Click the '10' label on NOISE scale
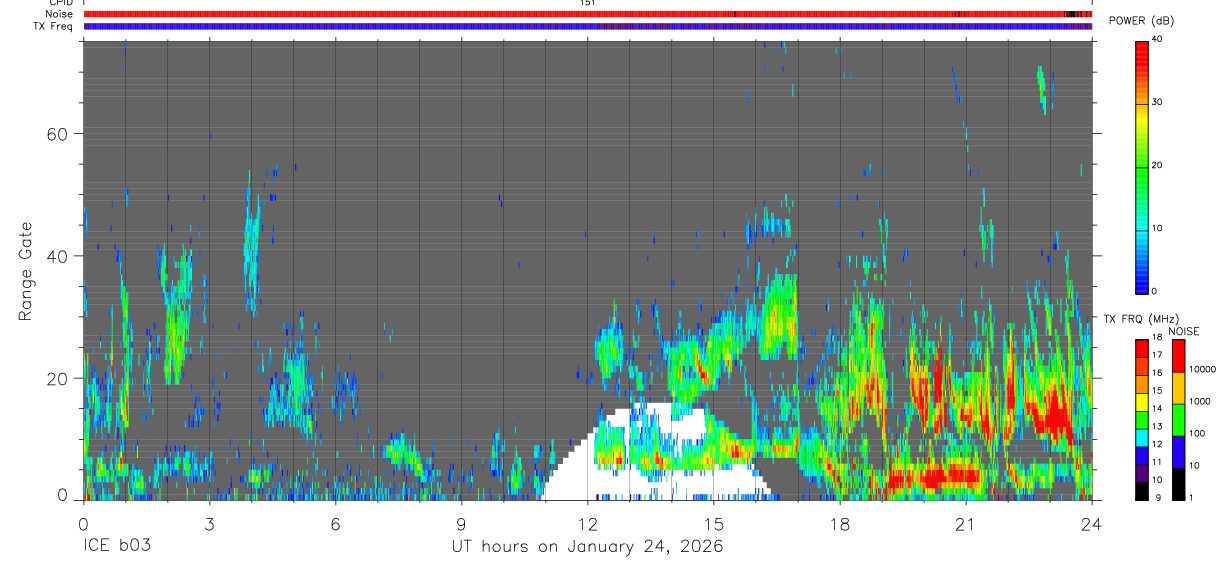Image resolution: width=1228 pixels, height=567 pixels. click(x=1194, y=466)
